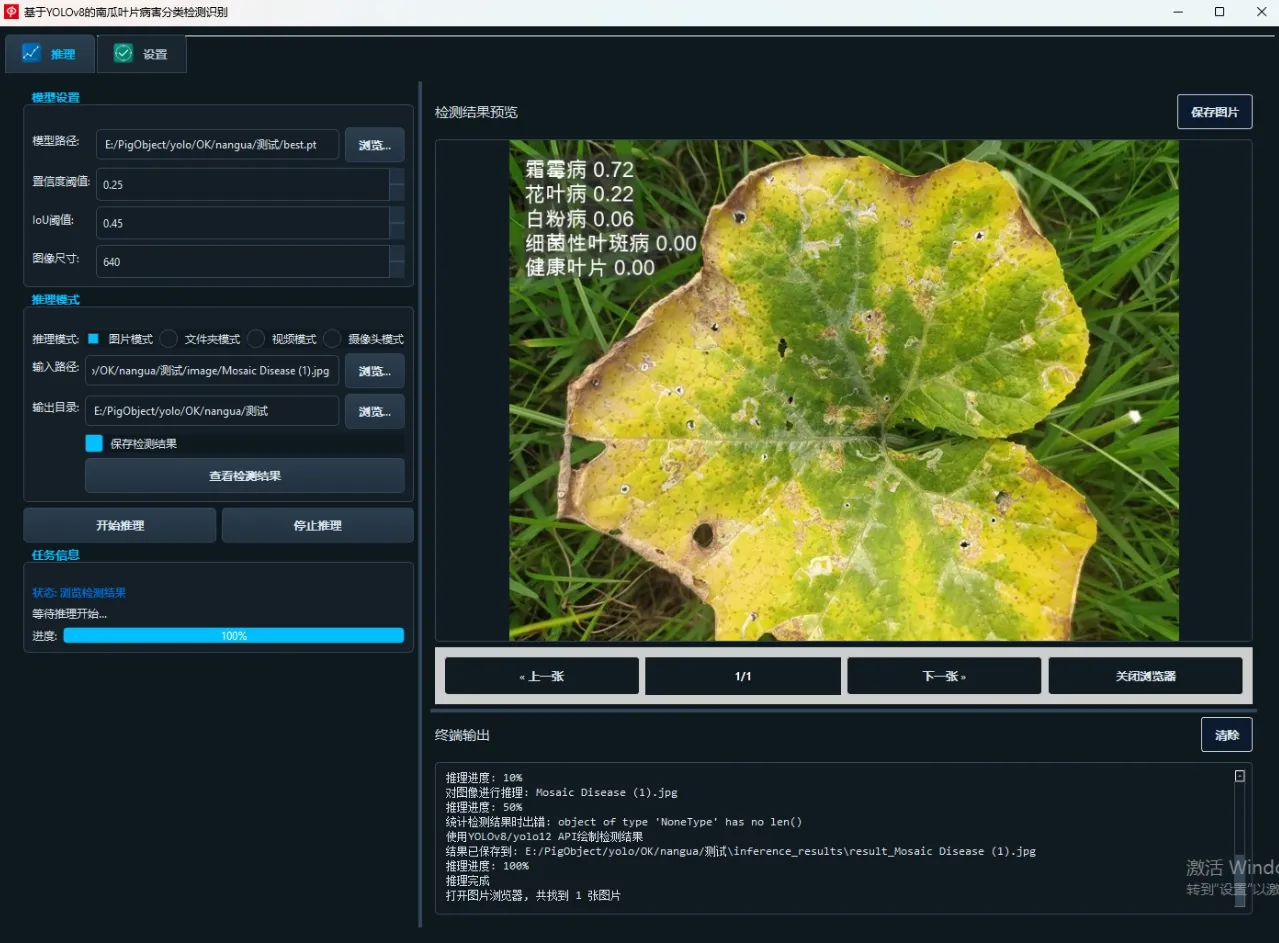Increase the 图像尺寸 spinner value

click(397, 253)
